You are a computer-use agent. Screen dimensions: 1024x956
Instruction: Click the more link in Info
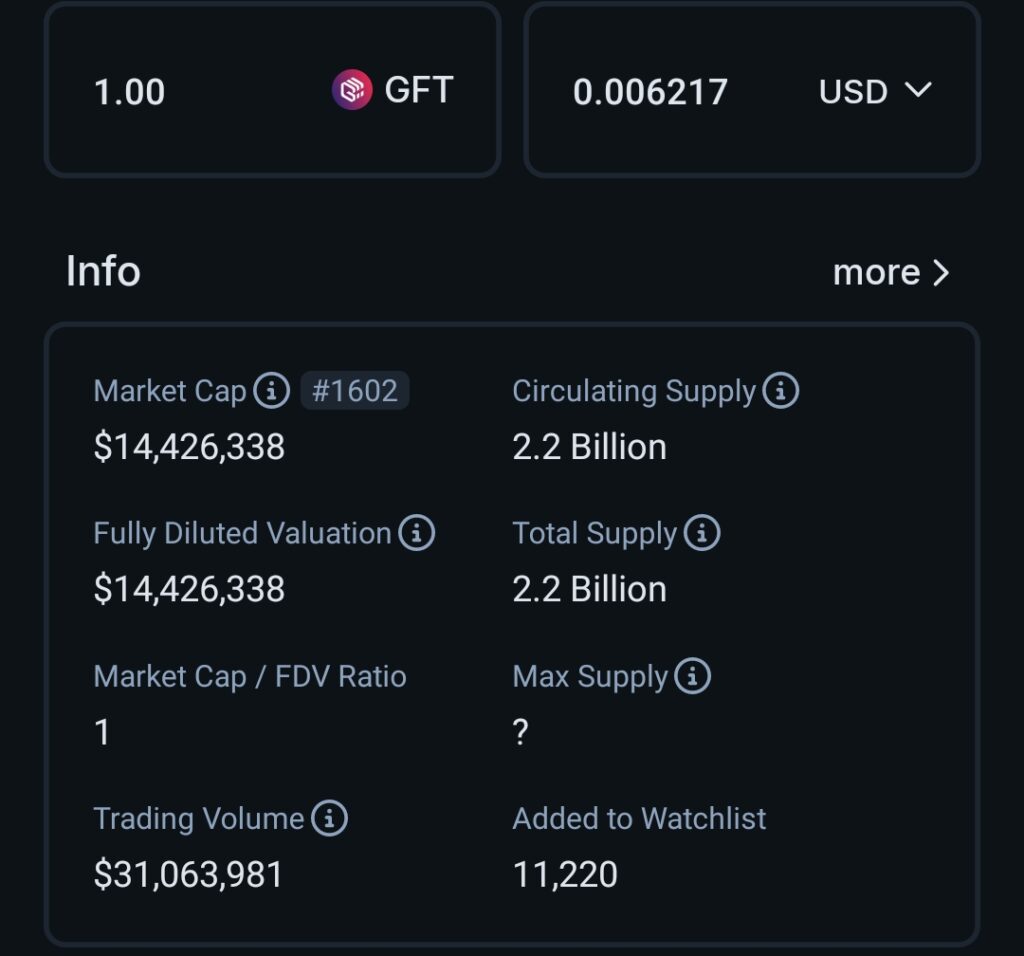pyautogui.click(x=876, y=272)
